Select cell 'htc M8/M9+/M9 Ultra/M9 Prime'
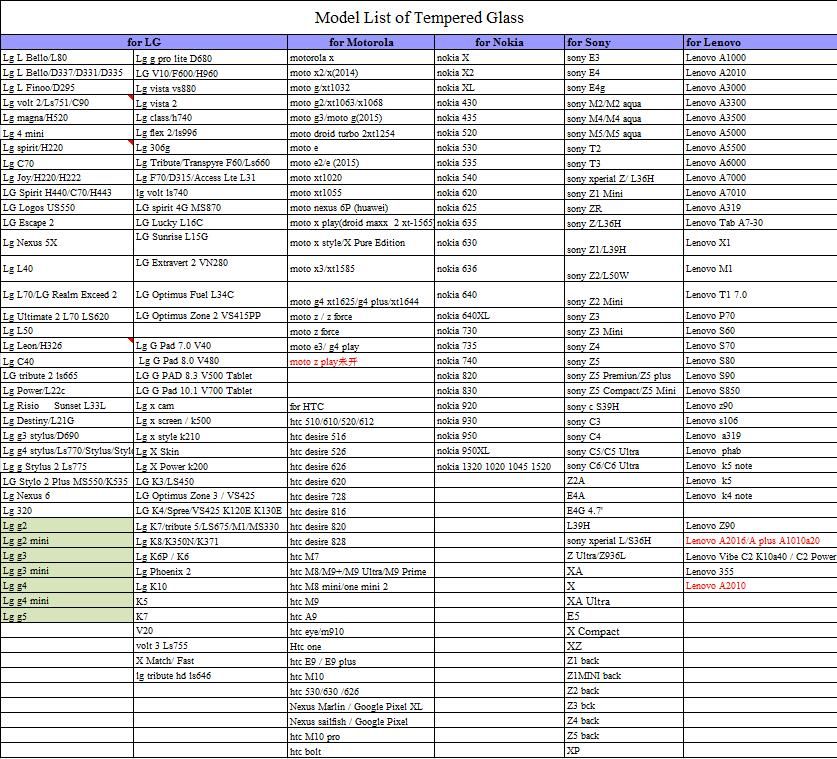The height and width of the screenshot is (759, 837). pos(361,571)
